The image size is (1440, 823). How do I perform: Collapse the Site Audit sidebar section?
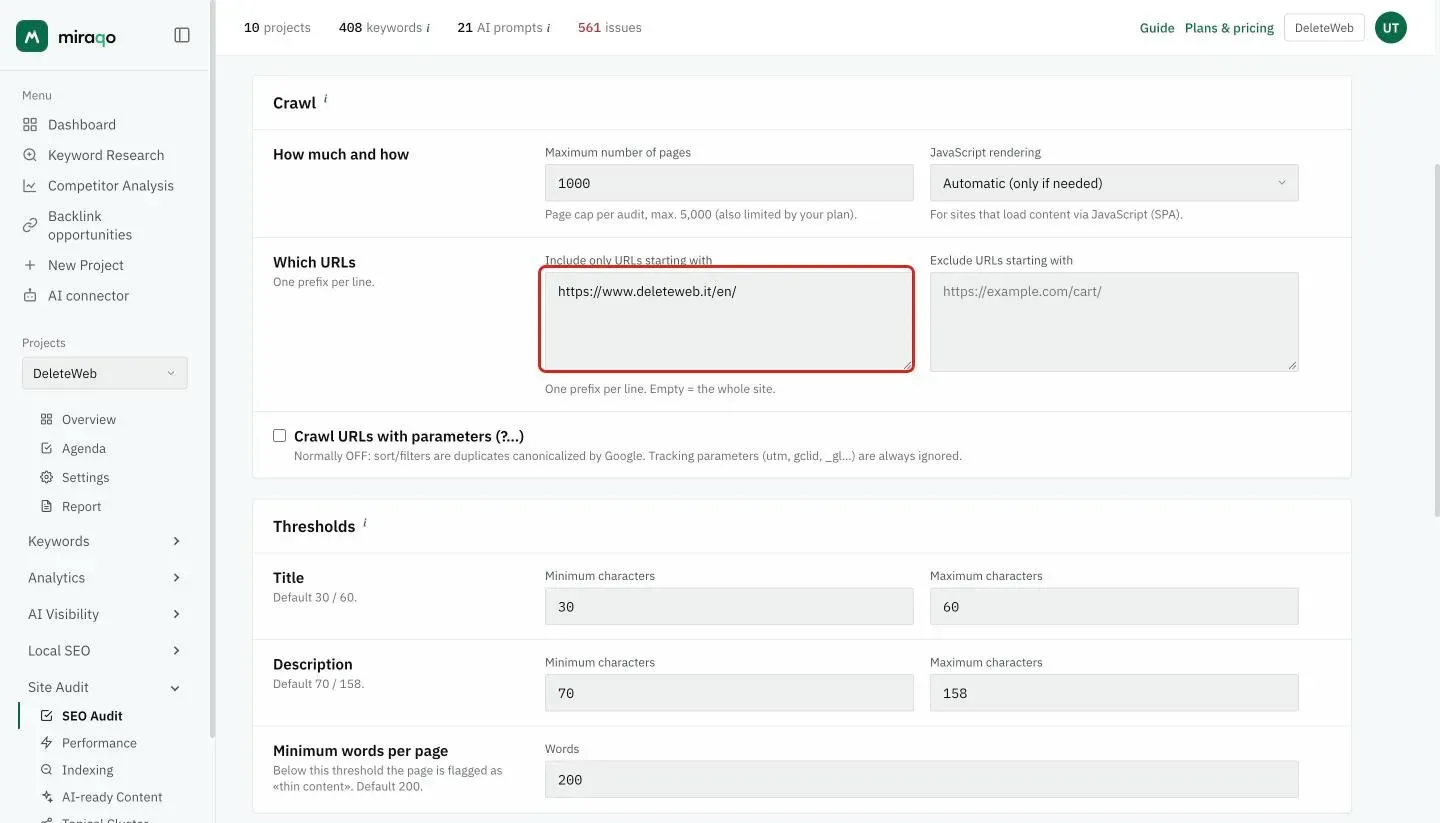[x=104, y=687]
